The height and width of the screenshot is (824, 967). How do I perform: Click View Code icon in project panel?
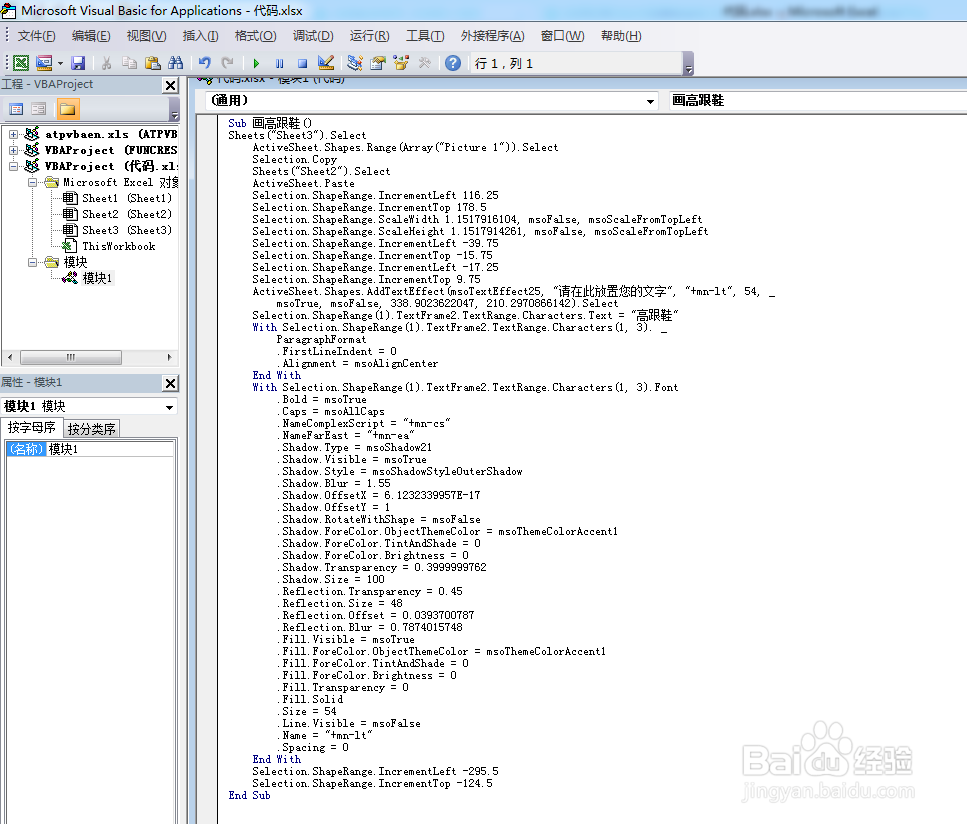[17, 109]
